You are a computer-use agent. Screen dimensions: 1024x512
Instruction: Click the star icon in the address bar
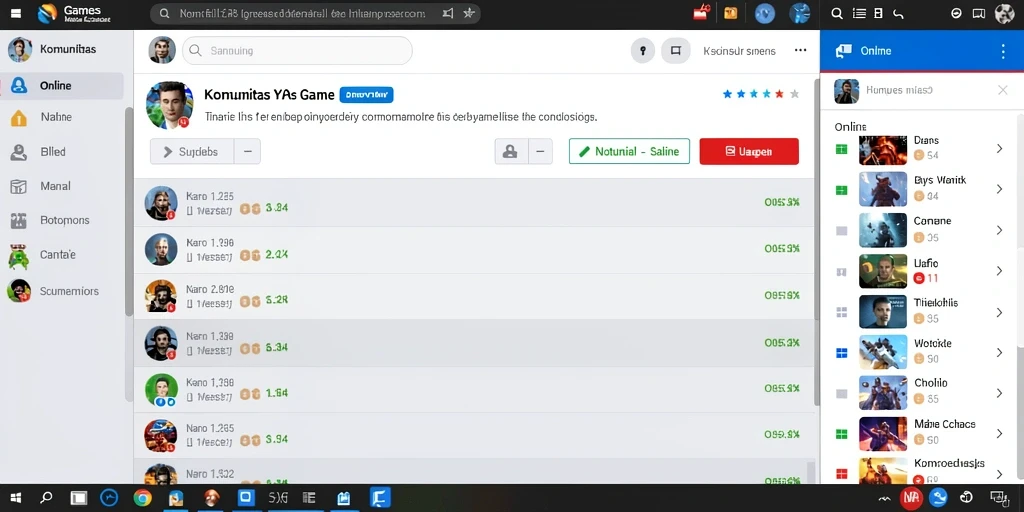(x=468, y=13)
